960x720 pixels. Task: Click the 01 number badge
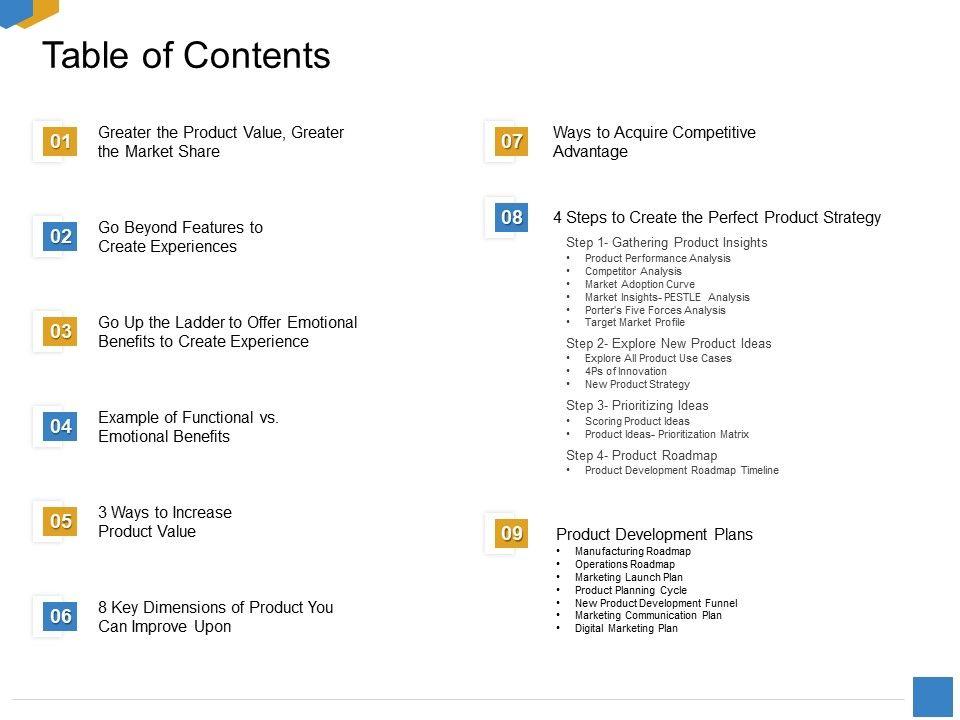click(61, 142)
